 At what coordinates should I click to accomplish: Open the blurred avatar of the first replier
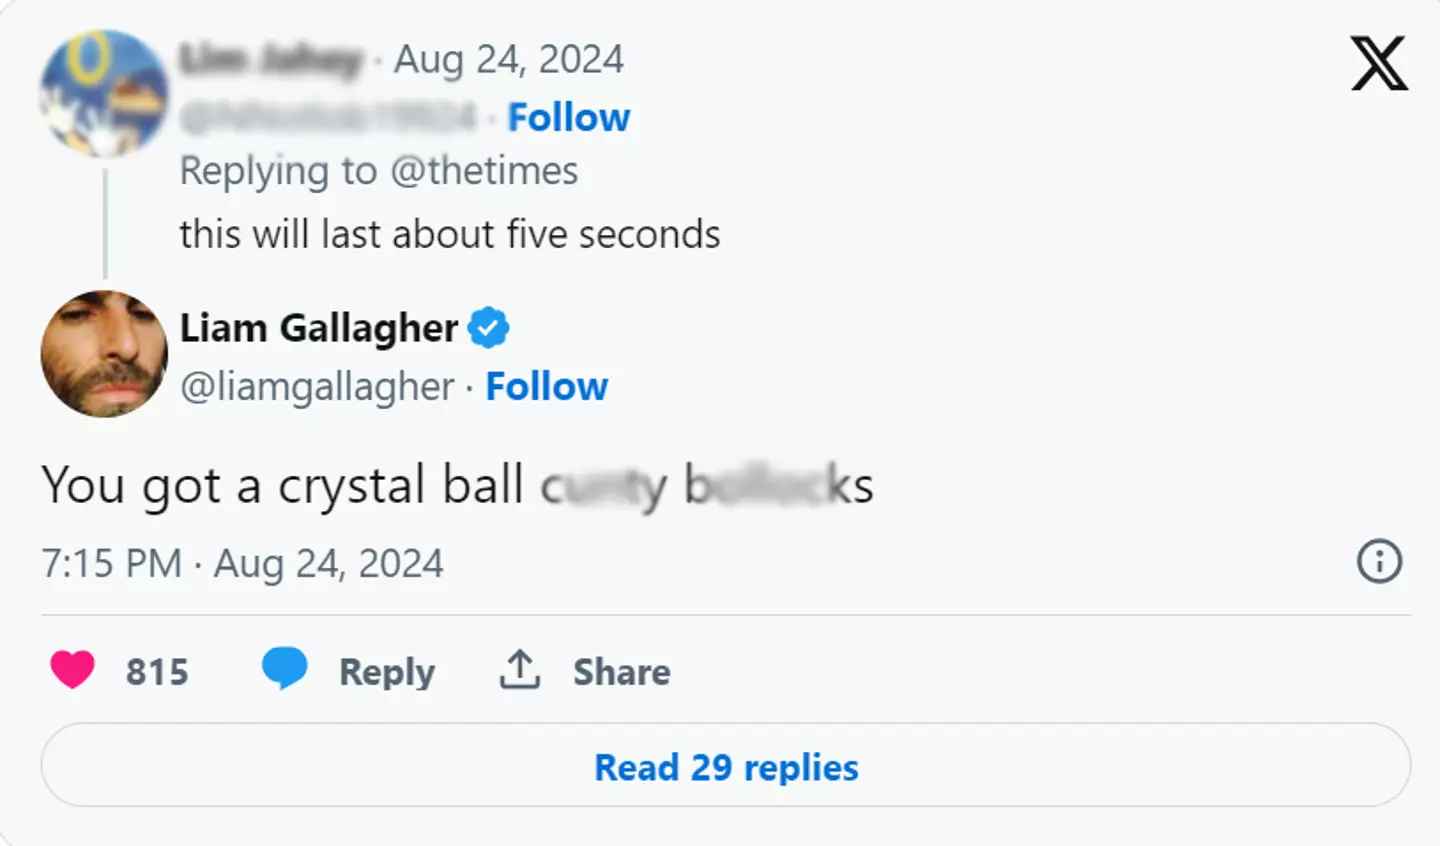pos(104,93)
